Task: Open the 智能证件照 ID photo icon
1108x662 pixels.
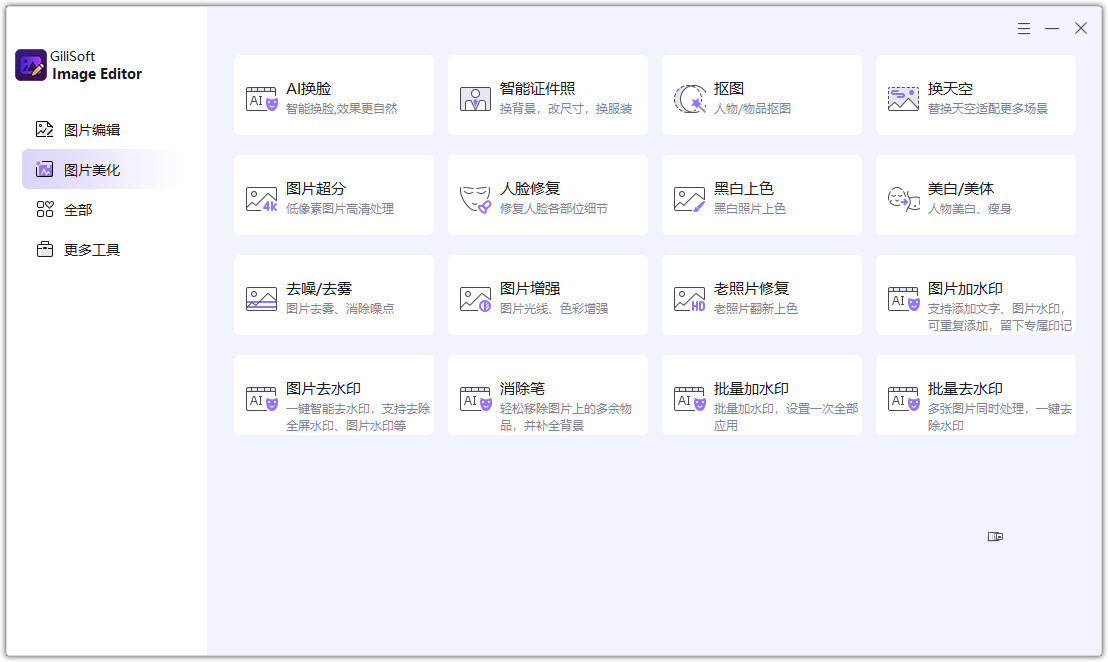Action: click(475, 98)
